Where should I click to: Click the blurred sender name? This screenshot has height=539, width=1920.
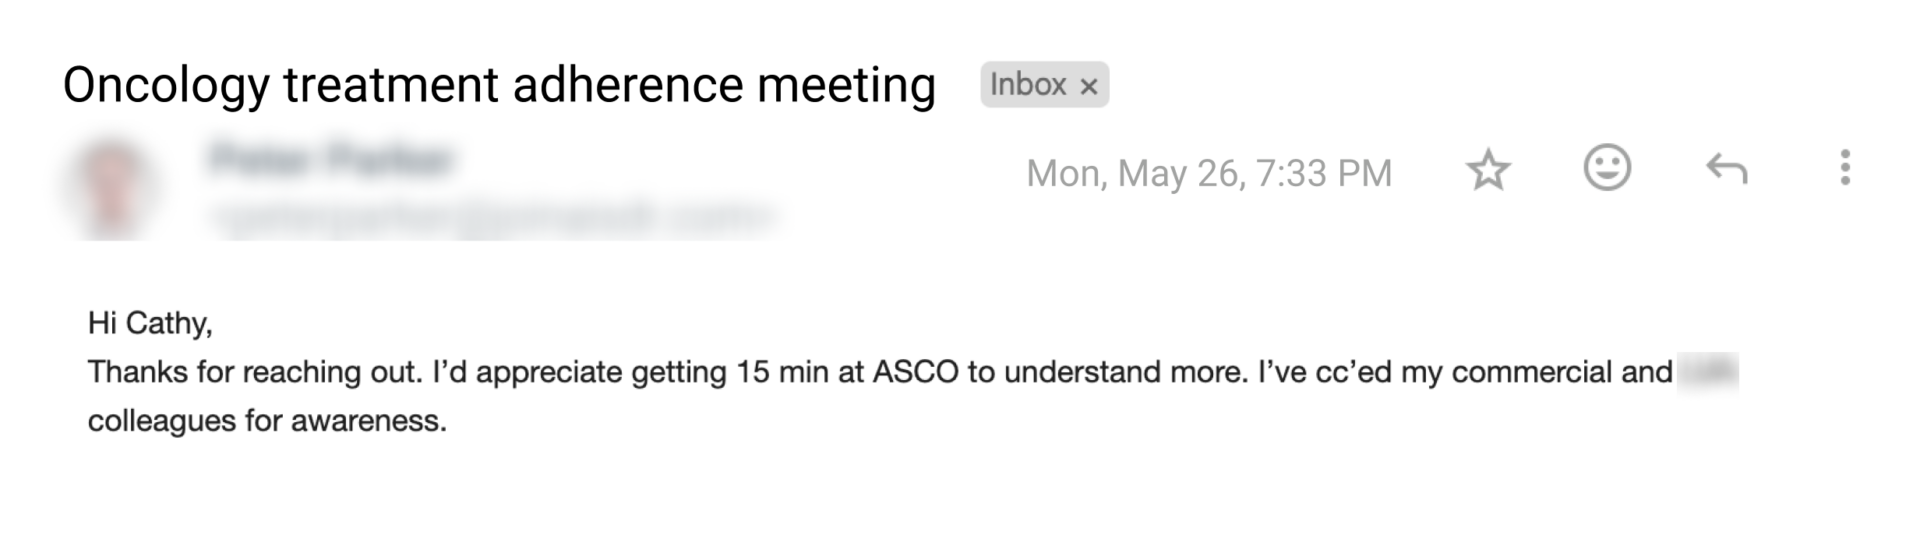[331, 160]
